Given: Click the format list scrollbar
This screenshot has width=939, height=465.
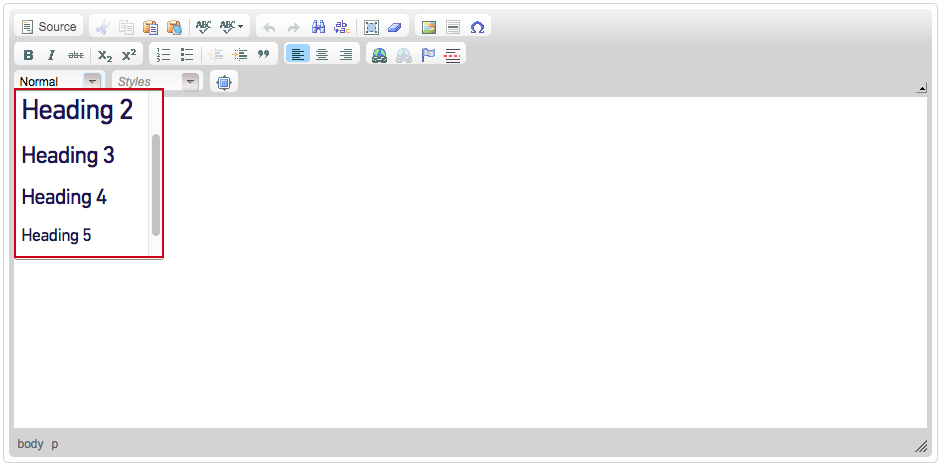Looking at the screenshot, I should click(155, 184).
